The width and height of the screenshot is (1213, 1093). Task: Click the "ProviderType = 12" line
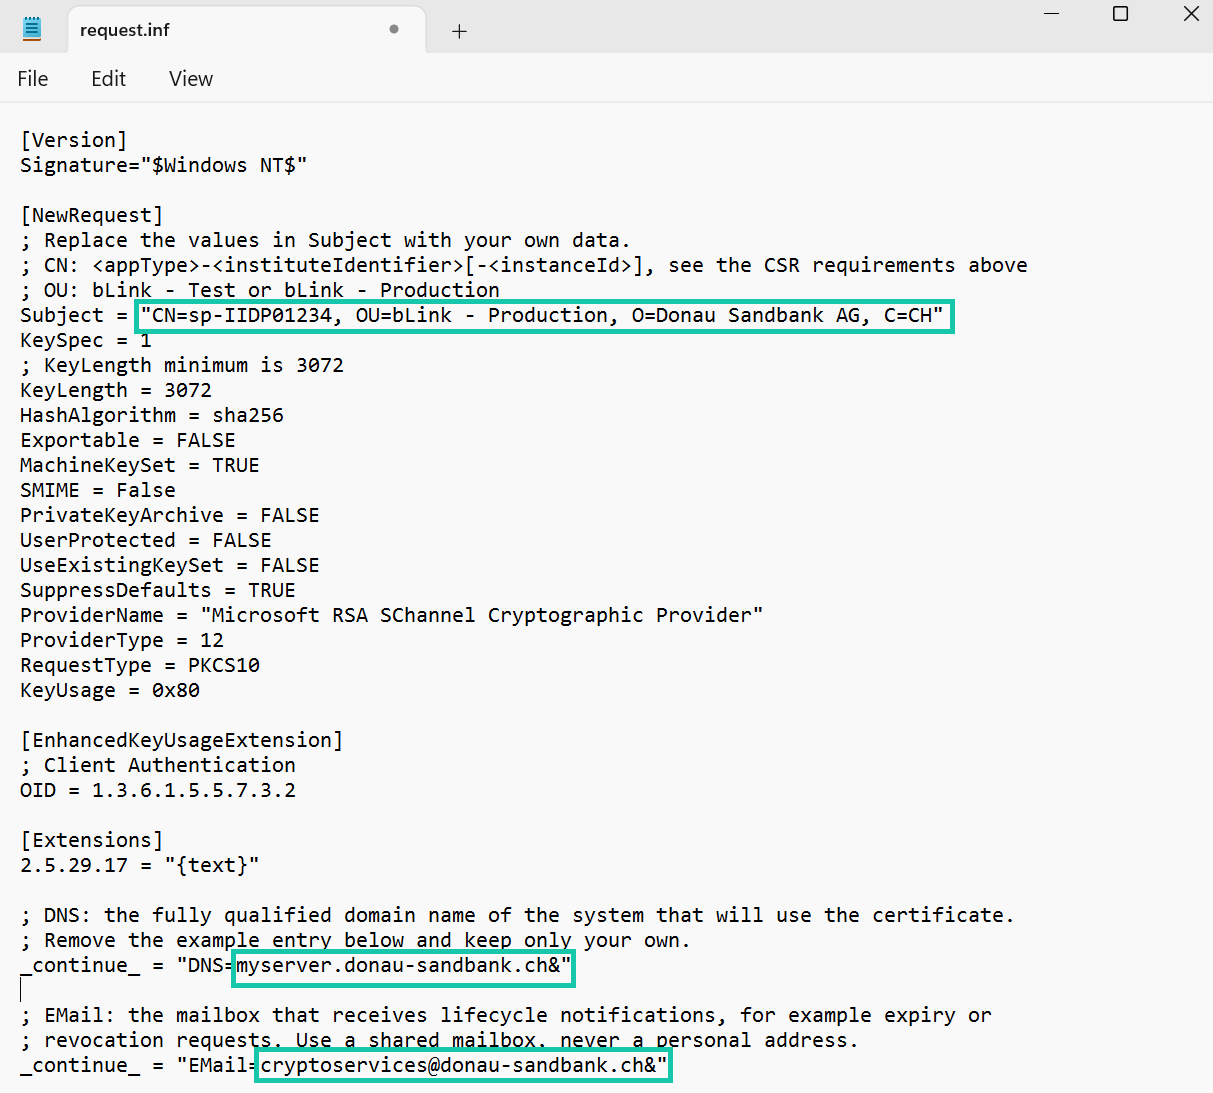click(122, 640)
